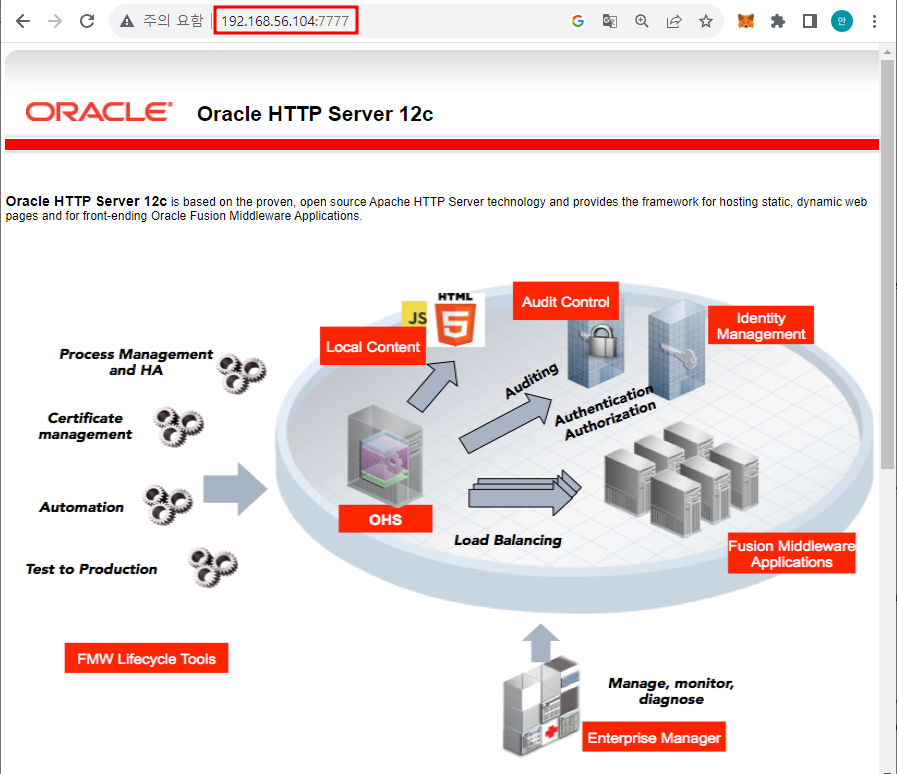
Task: Open the translate page icon
Action: click(610, 21)
